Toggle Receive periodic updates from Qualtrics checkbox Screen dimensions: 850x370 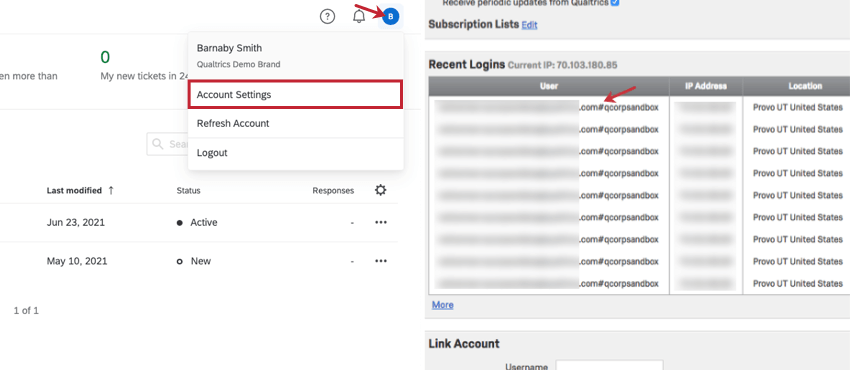coord(615,3)
